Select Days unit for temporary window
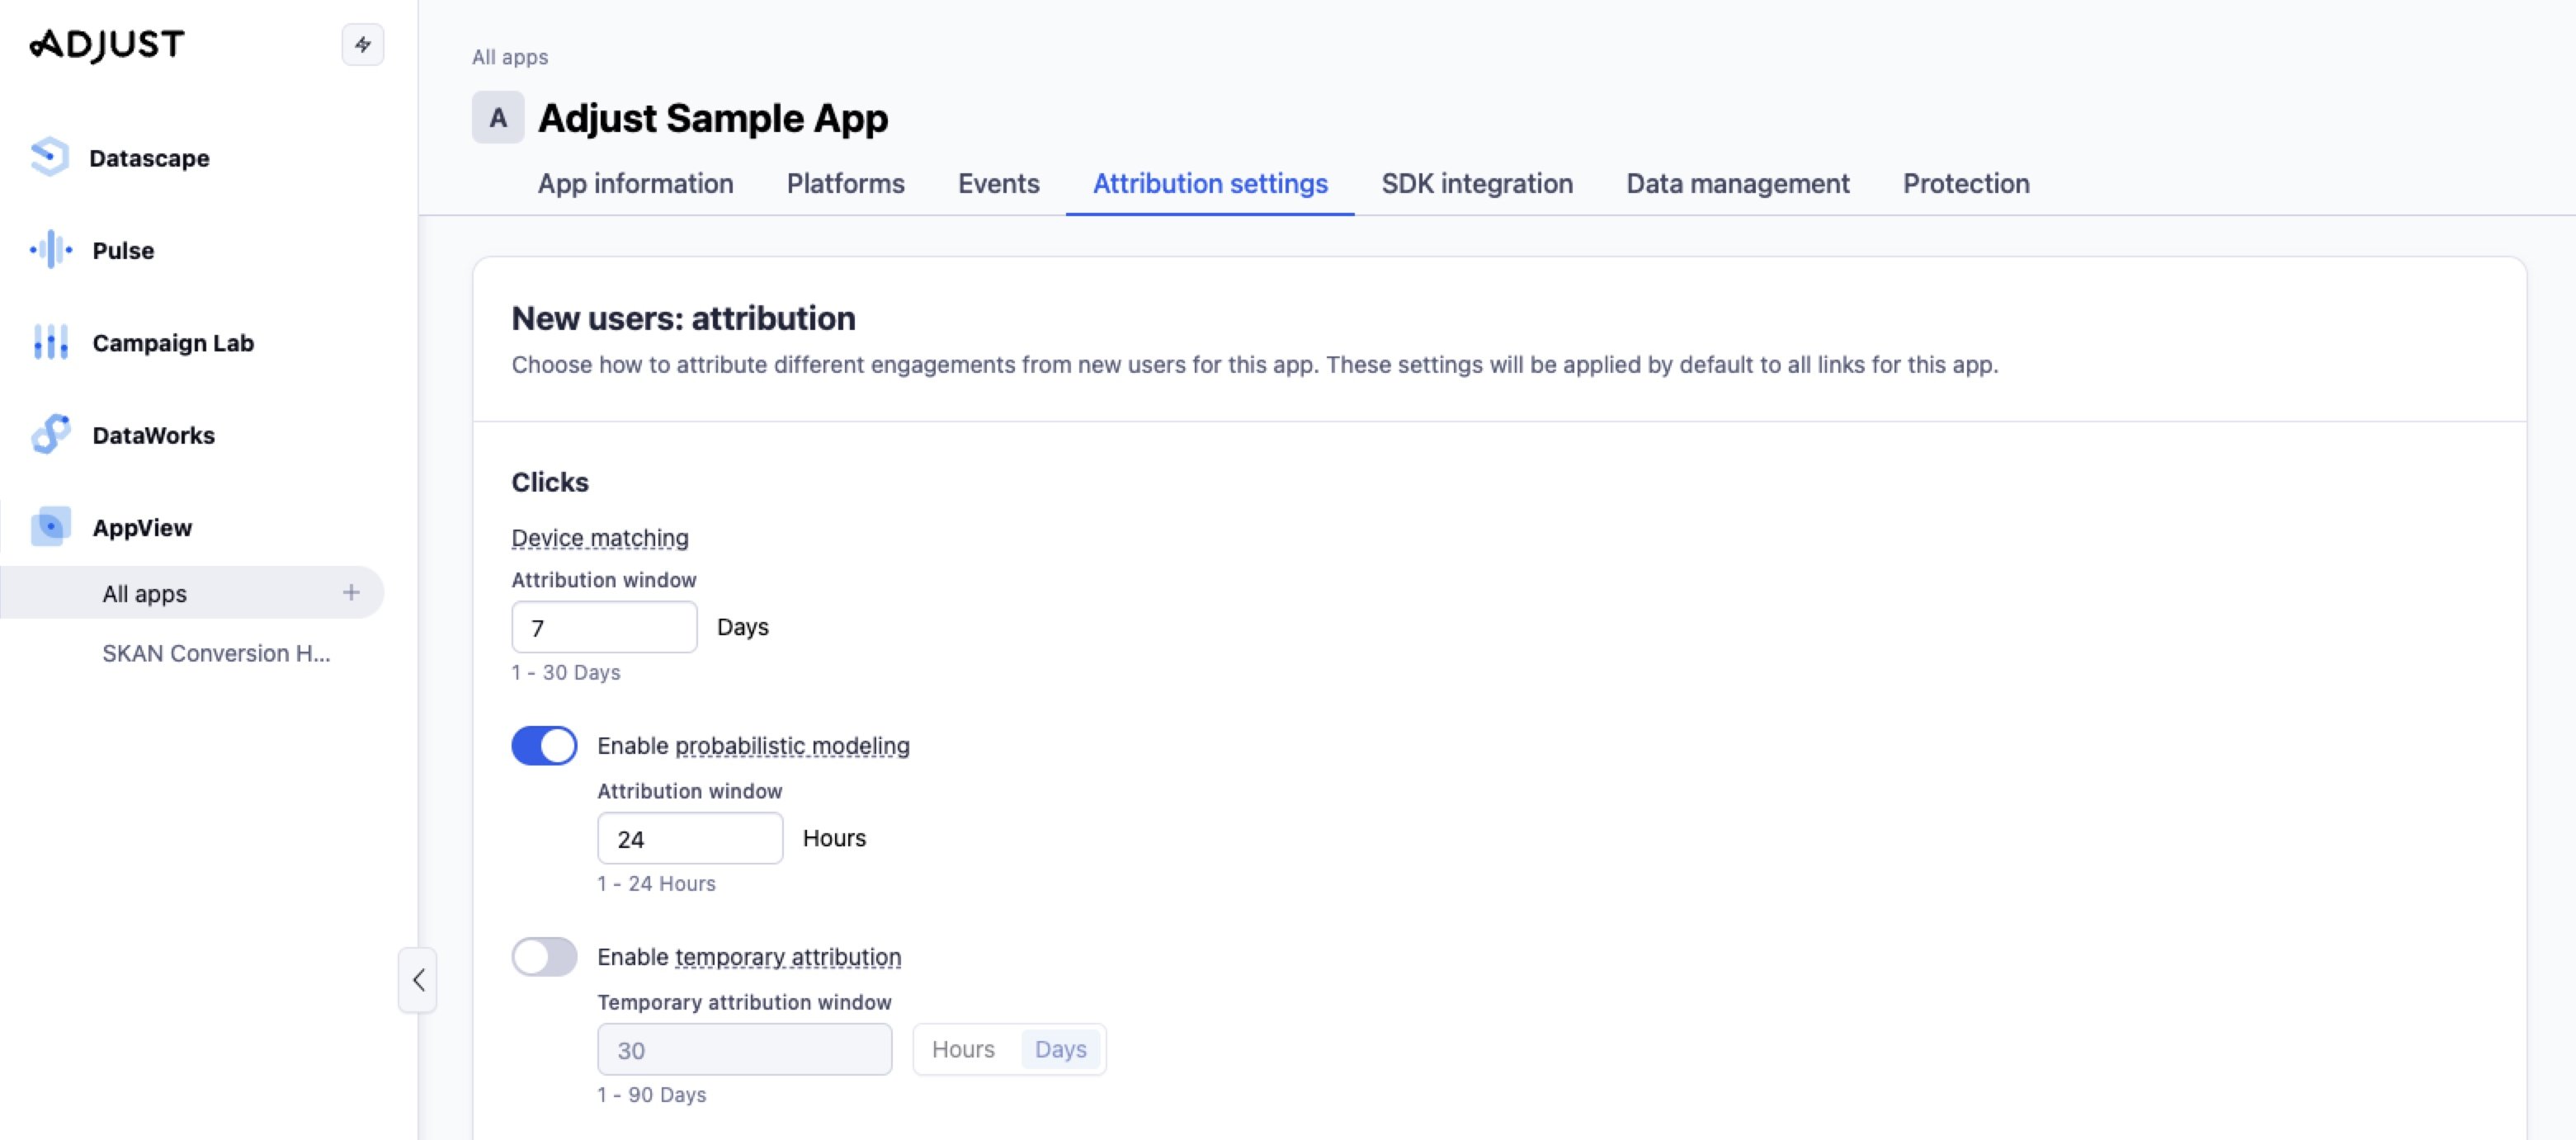Screen dimensions: 2576x1140 [x=1060, y=1049]
